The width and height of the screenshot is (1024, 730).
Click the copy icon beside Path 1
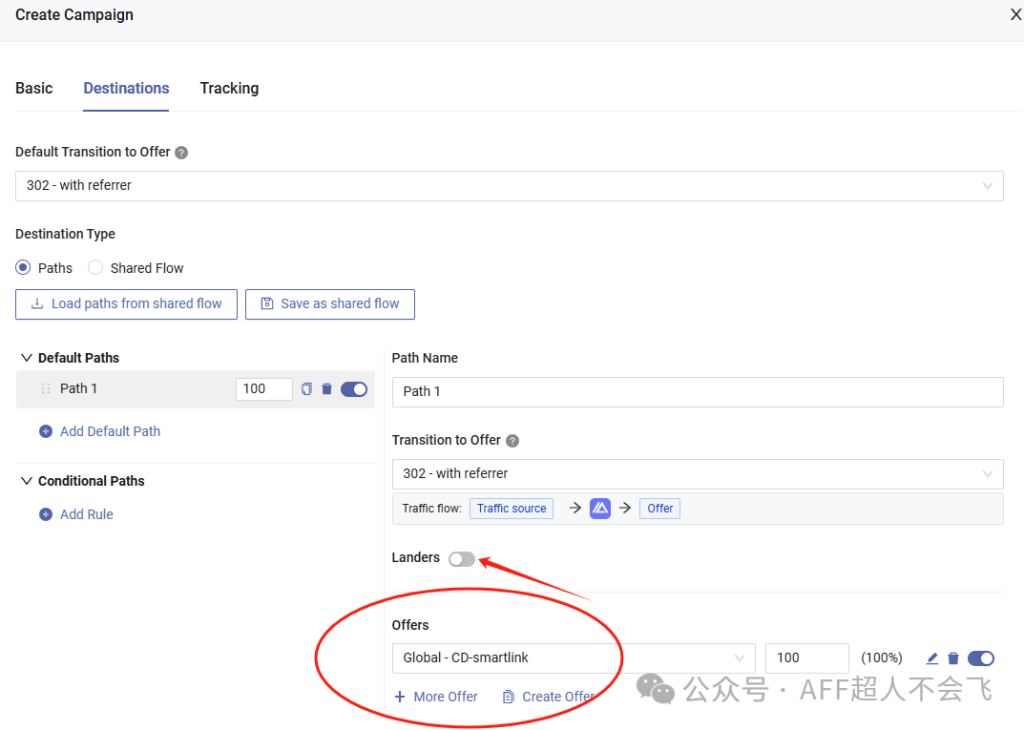click(307, 389)
